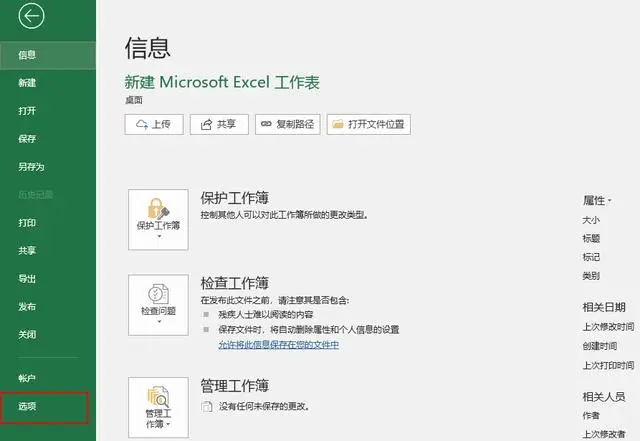This screenshot has width=640, height=441.
Task: Click 没有任何未保存的更改 text
Action: [264, 407]
